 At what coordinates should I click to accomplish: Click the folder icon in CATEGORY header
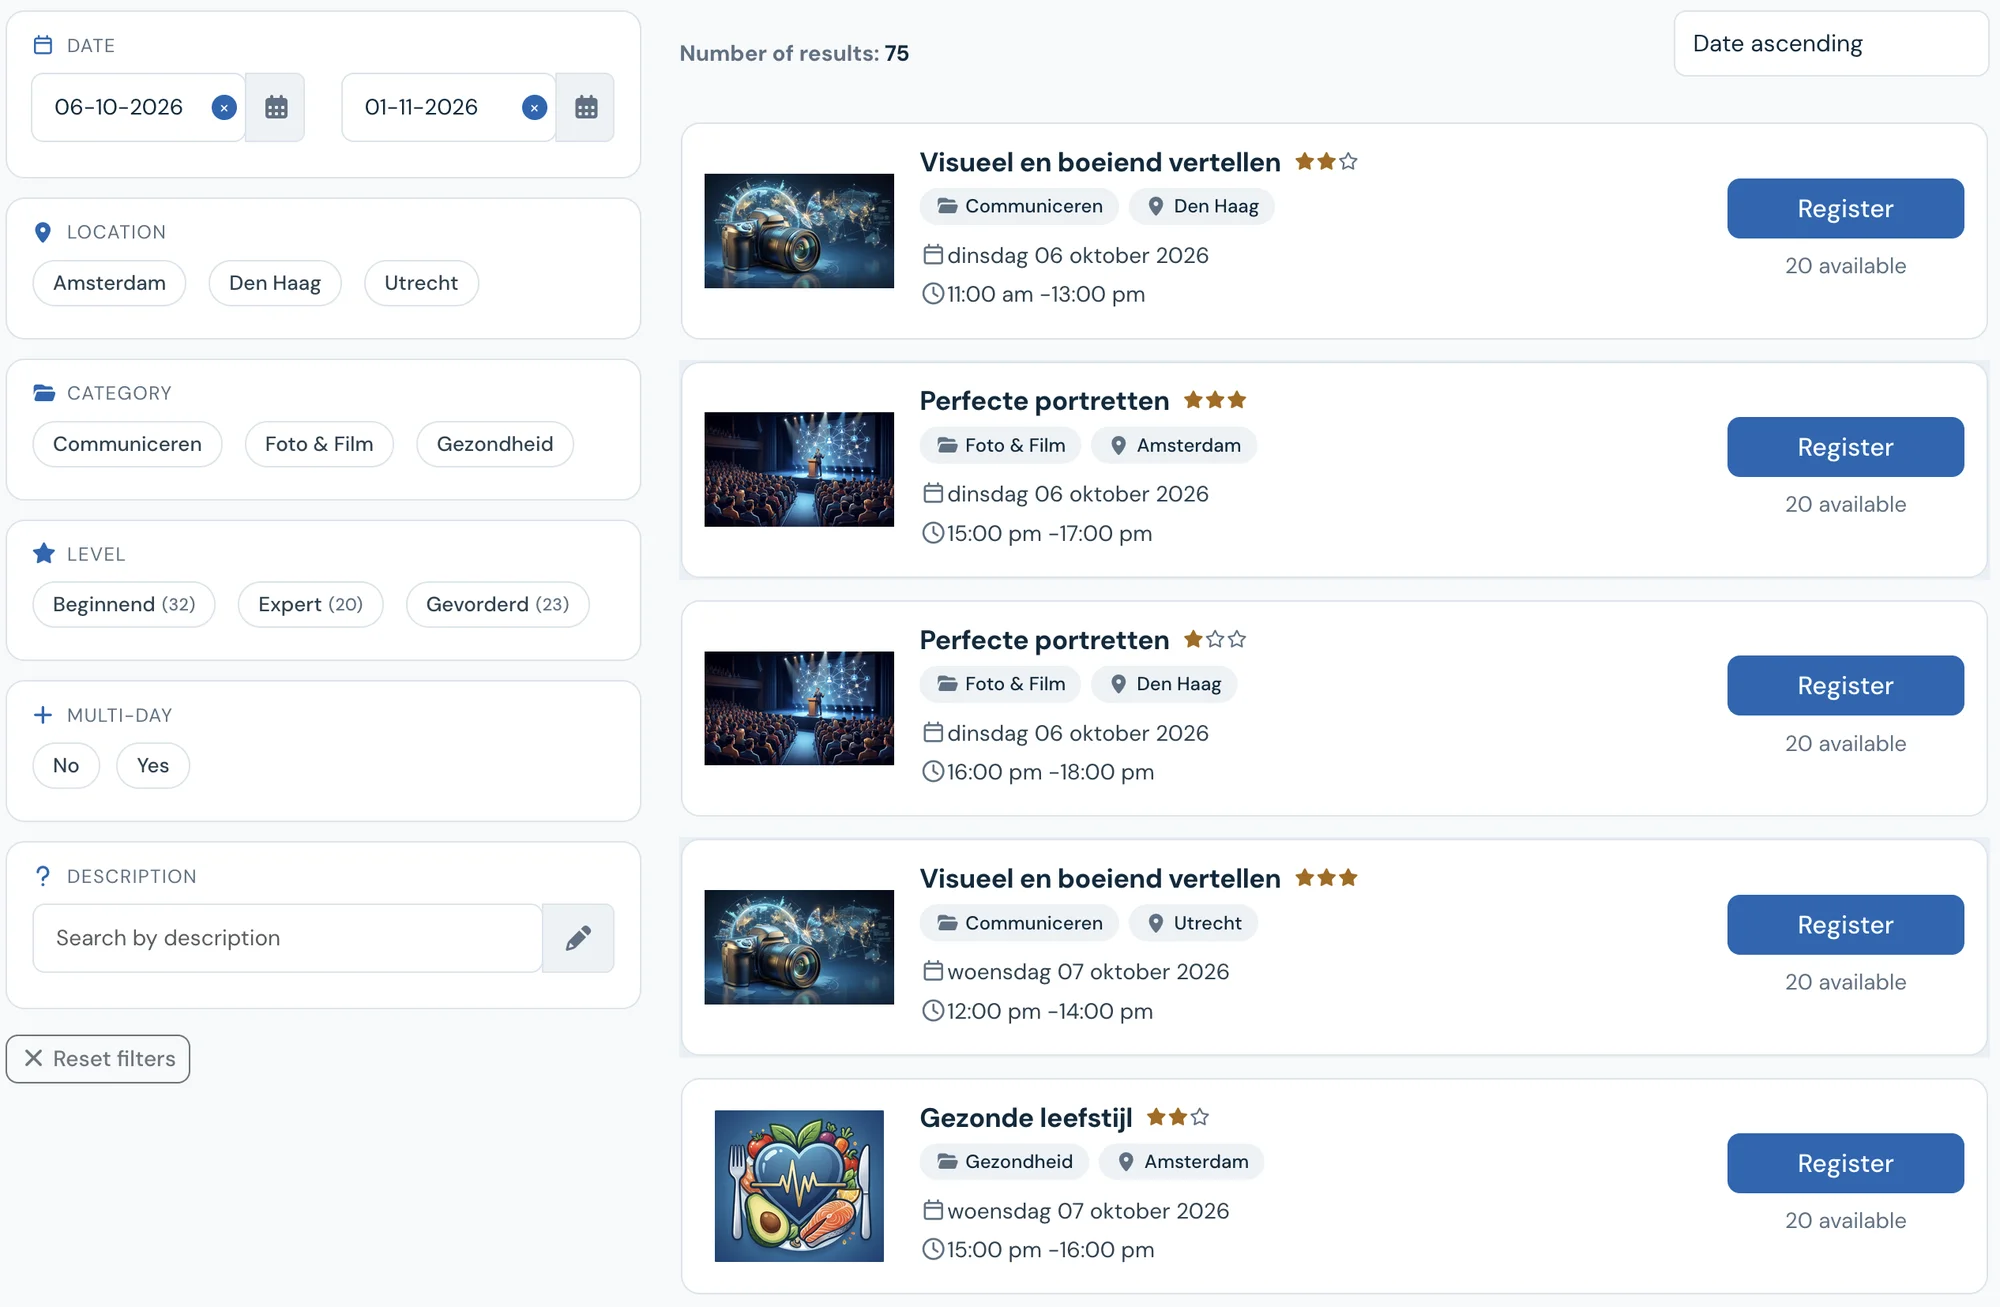[44, 393]
